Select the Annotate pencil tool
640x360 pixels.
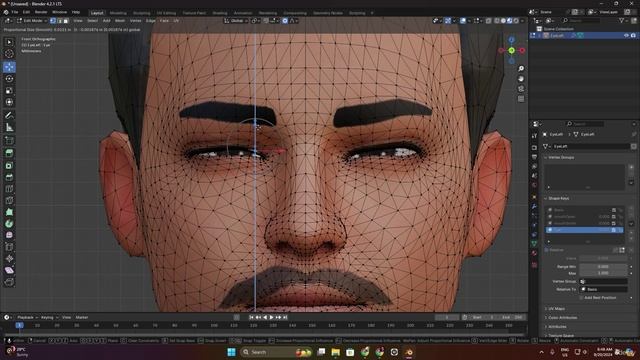click(x=9, y=116)
